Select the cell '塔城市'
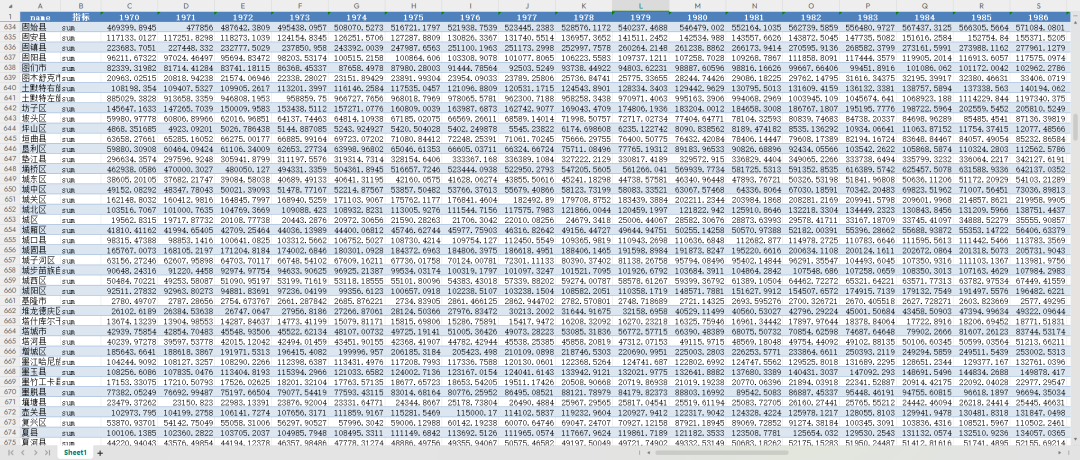Image resolution: width=1080 pixels, height=460 pixels. (40, 331)
